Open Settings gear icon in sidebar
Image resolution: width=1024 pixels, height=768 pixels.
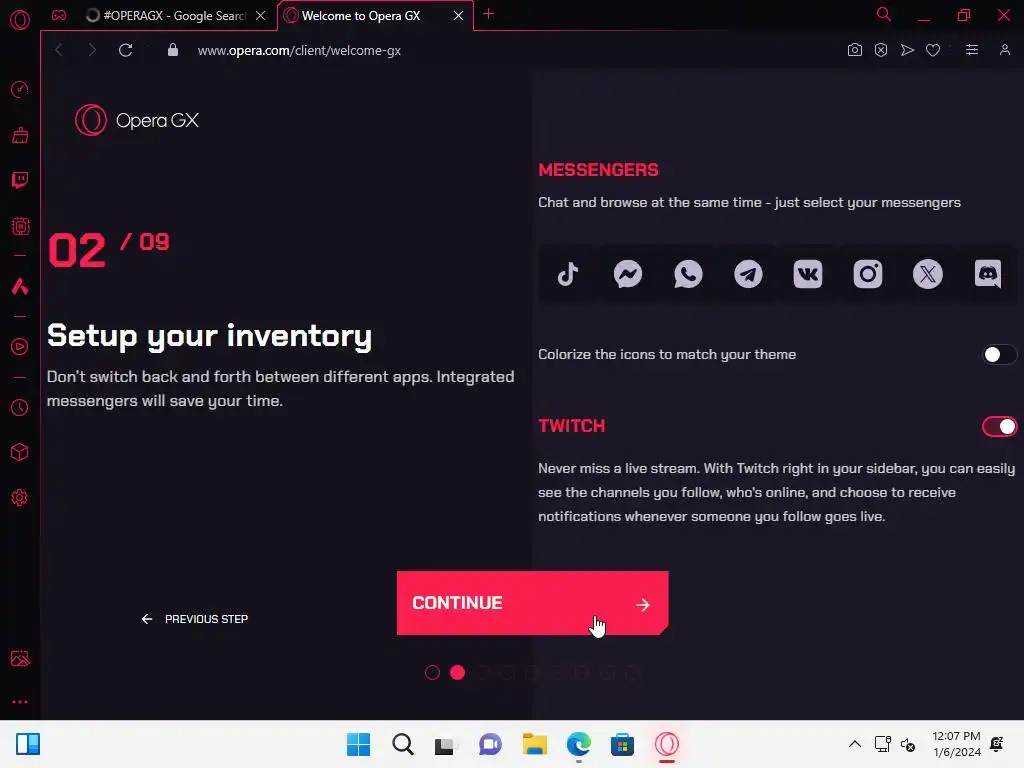[20, 498]
